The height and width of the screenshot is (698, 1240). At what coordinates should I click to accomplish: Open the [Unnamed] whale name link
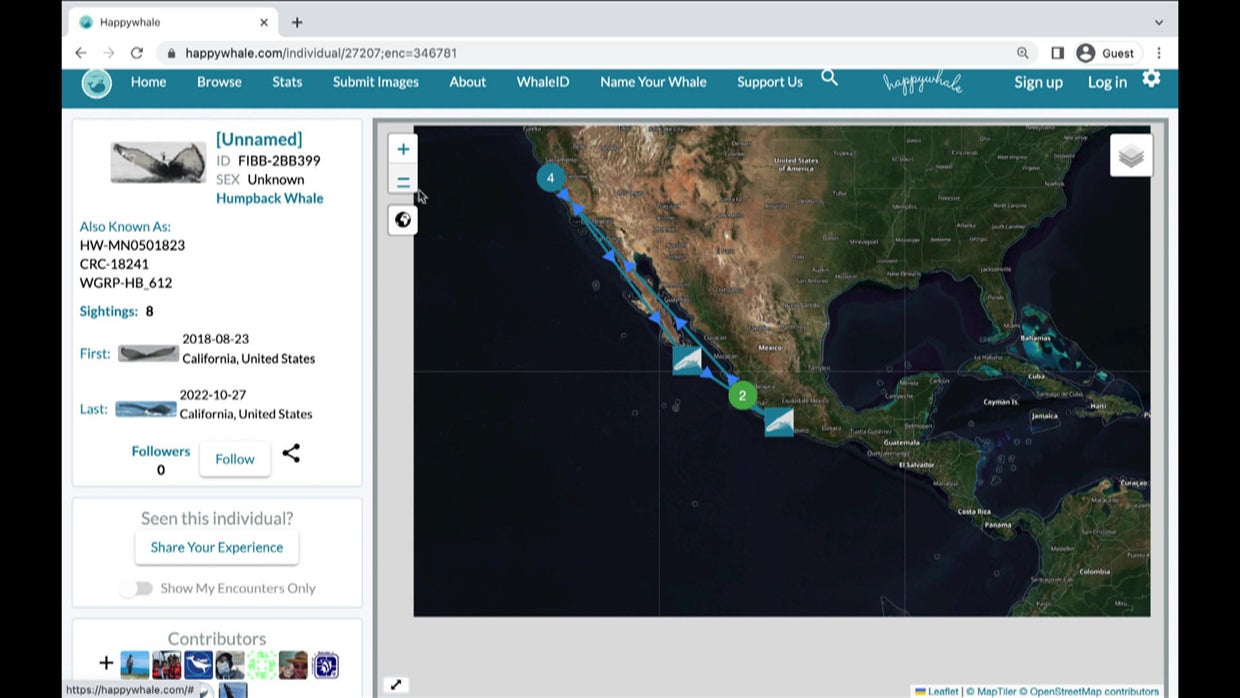pos(259,139)
